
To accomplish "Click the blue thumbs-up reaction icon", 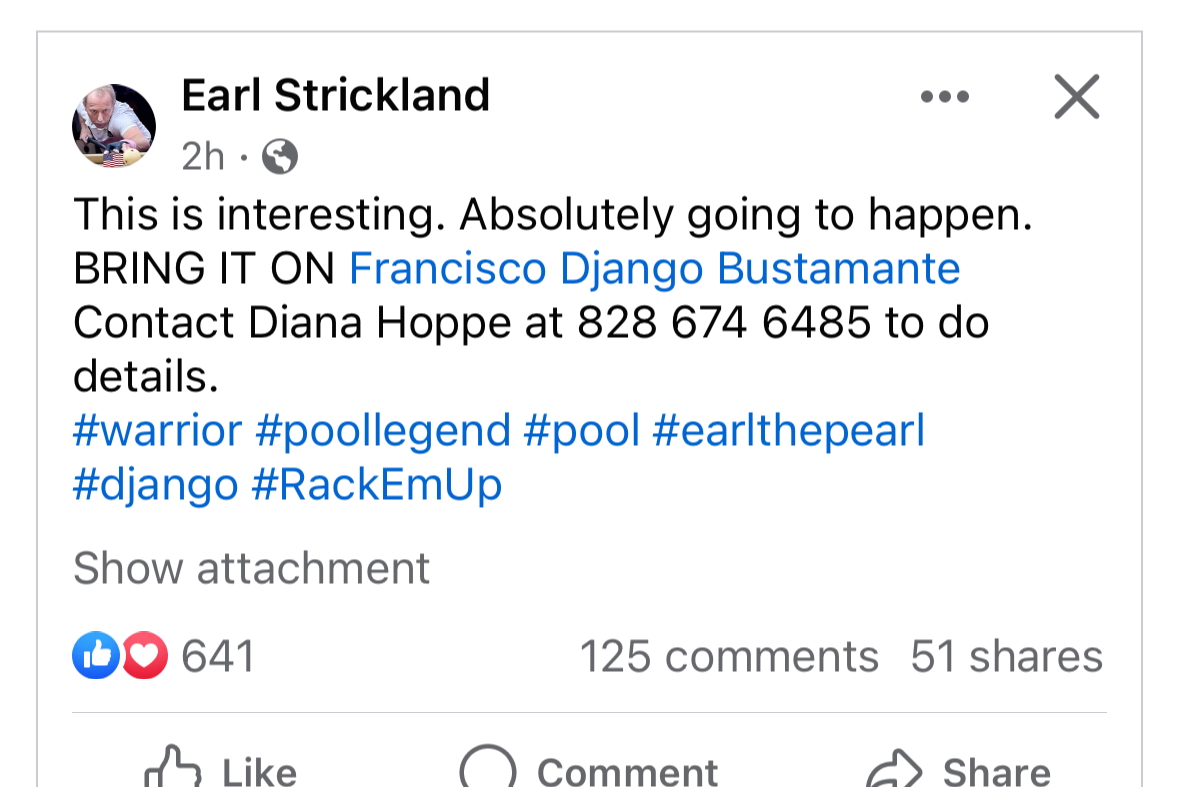I will (96, 656).
